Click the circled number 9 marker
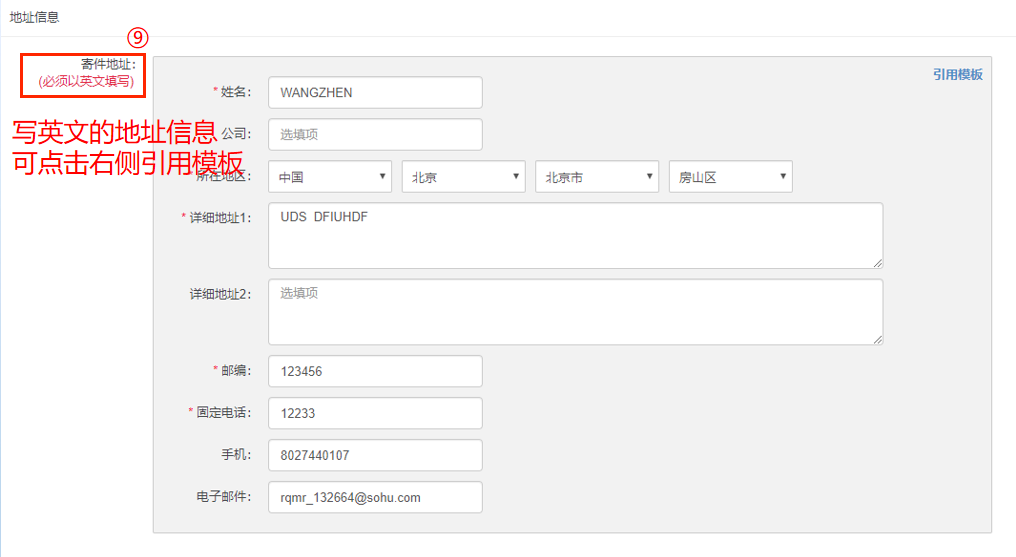The width and height of the screenshot is (1016, 557). tap(137, 38)
